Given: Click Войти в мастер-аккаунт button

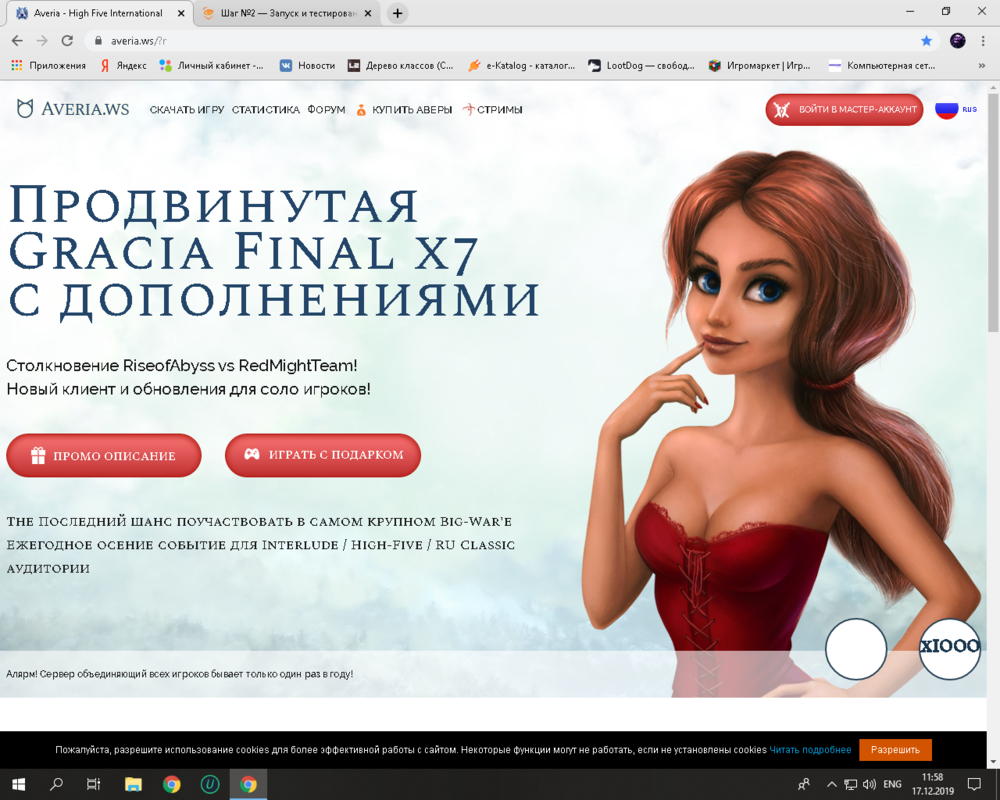Looking at the screenshot, I should coord(843,109).
